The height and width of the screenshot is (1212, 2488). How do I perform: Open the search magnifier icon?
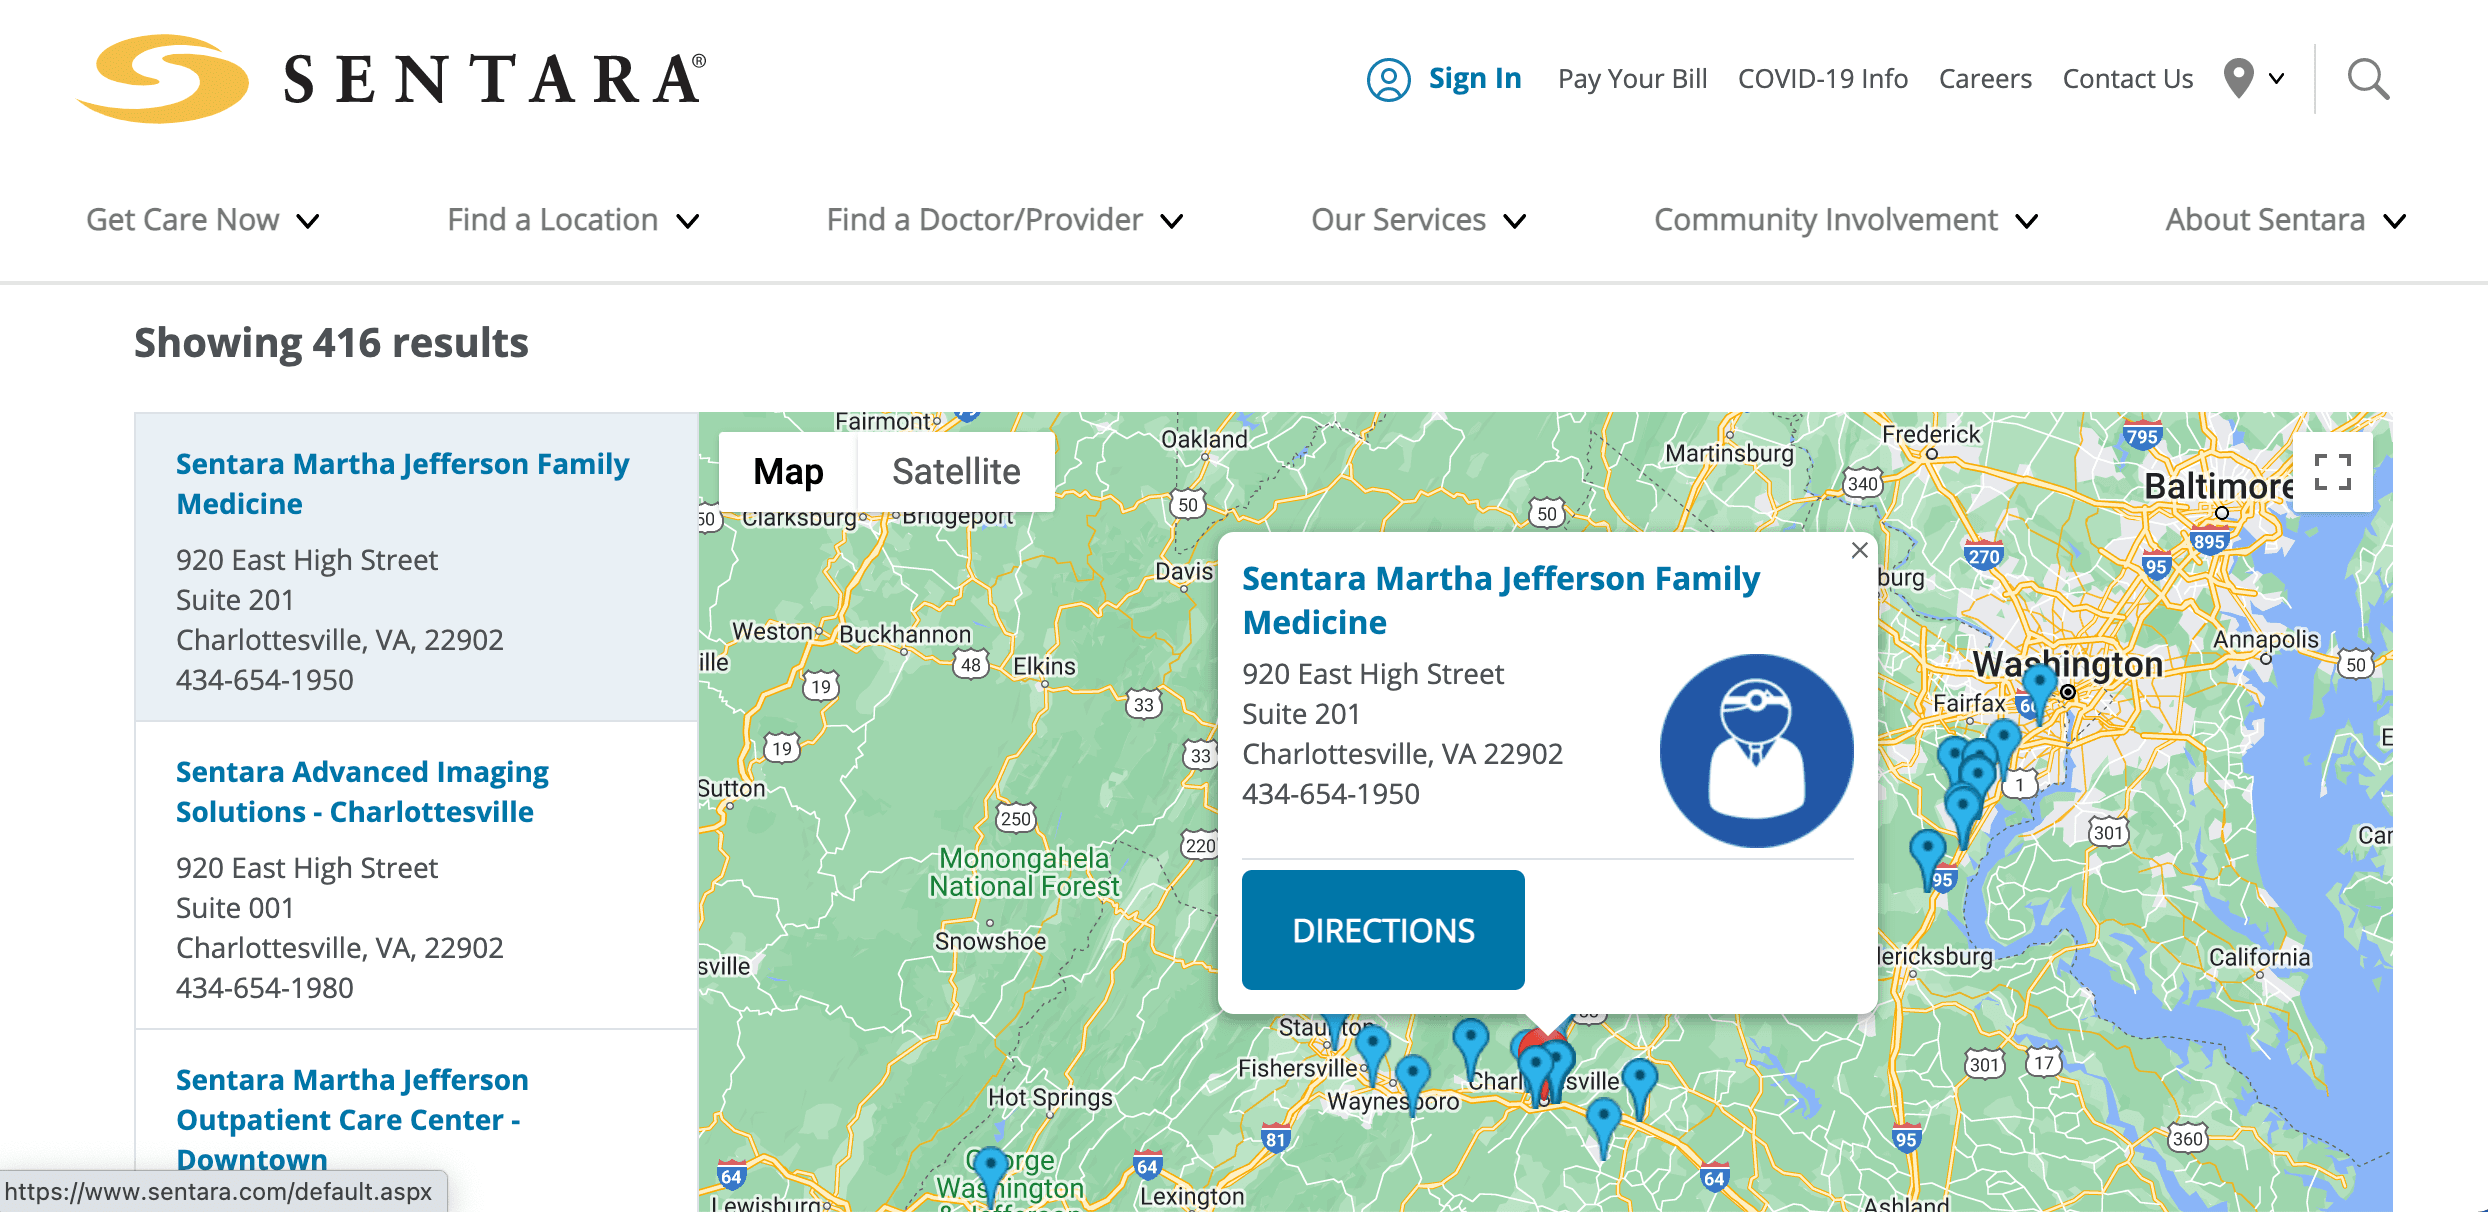coord(2367,79)
